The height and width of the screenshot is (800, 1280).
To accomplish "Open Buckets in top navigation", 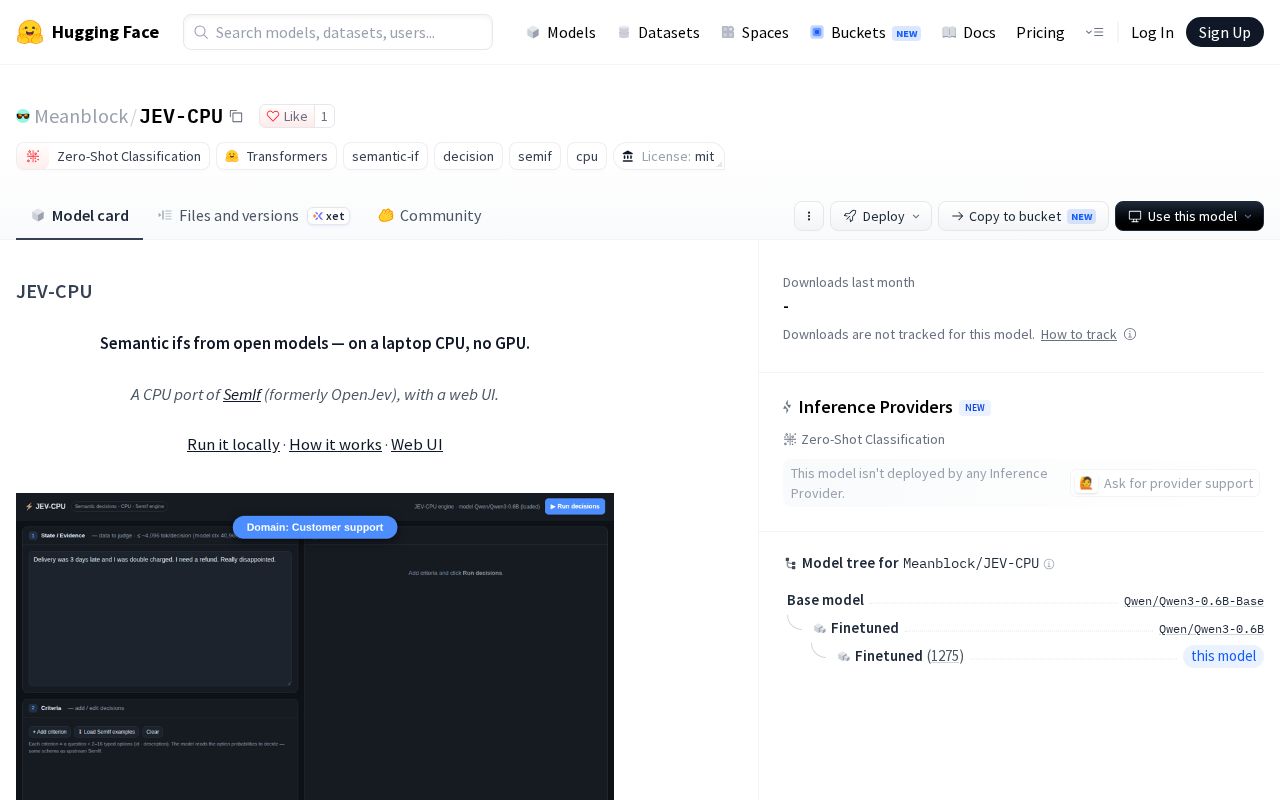I will pyautogui.click(x=865, y=32).
